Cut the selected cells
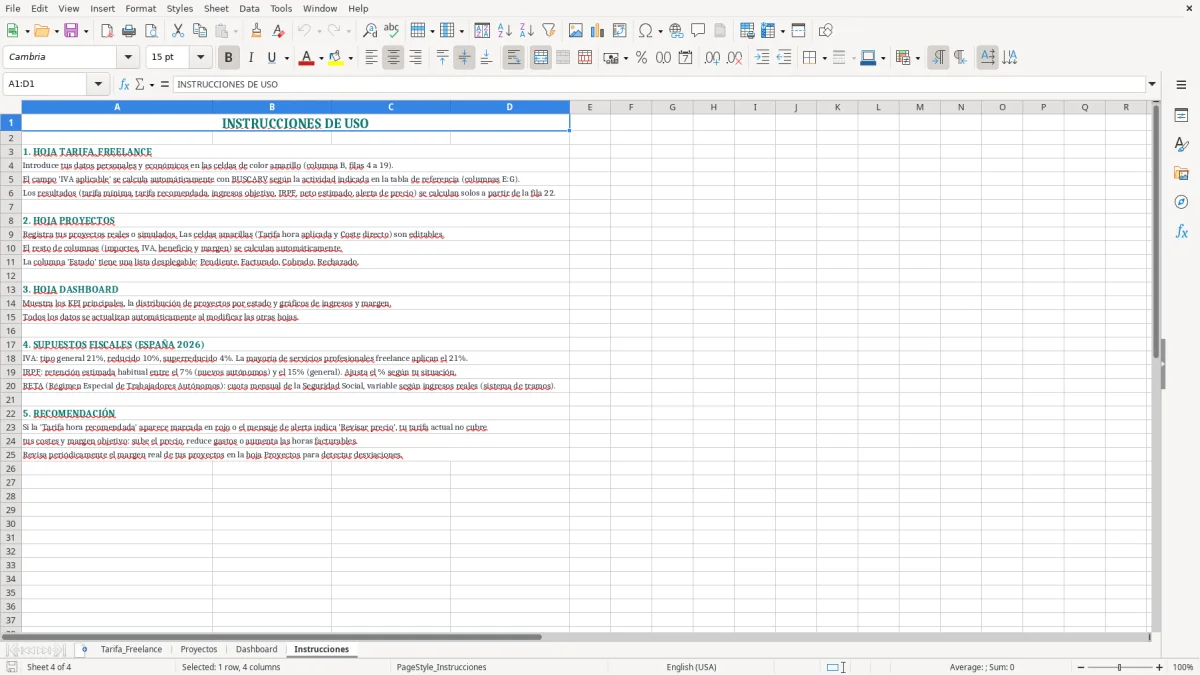 coord(177,31)
